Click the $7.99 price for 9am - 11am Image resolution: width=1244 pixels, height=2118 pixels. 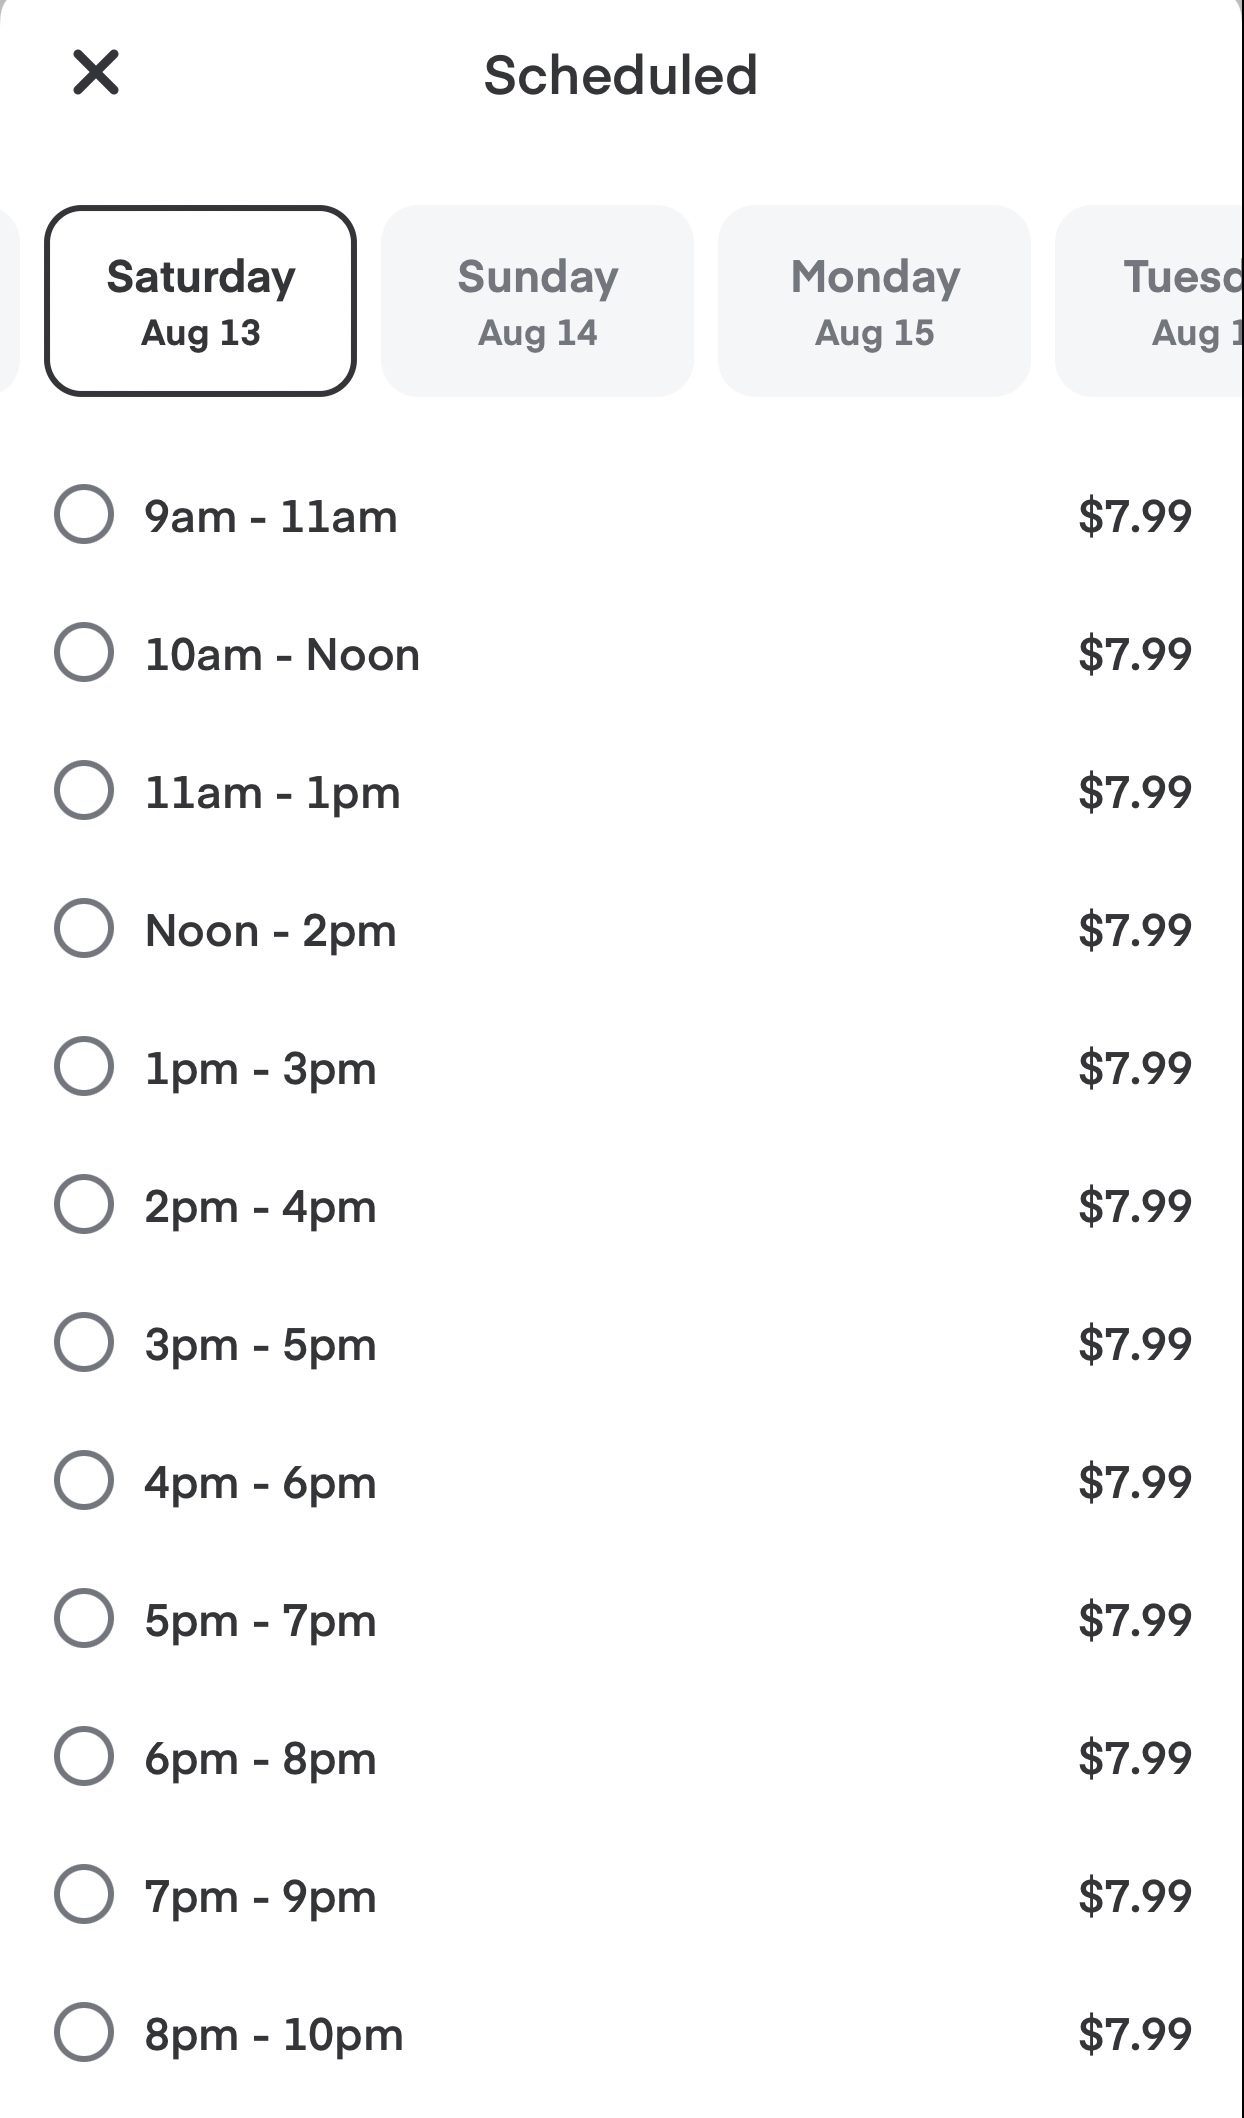[x=1134, y=516]
